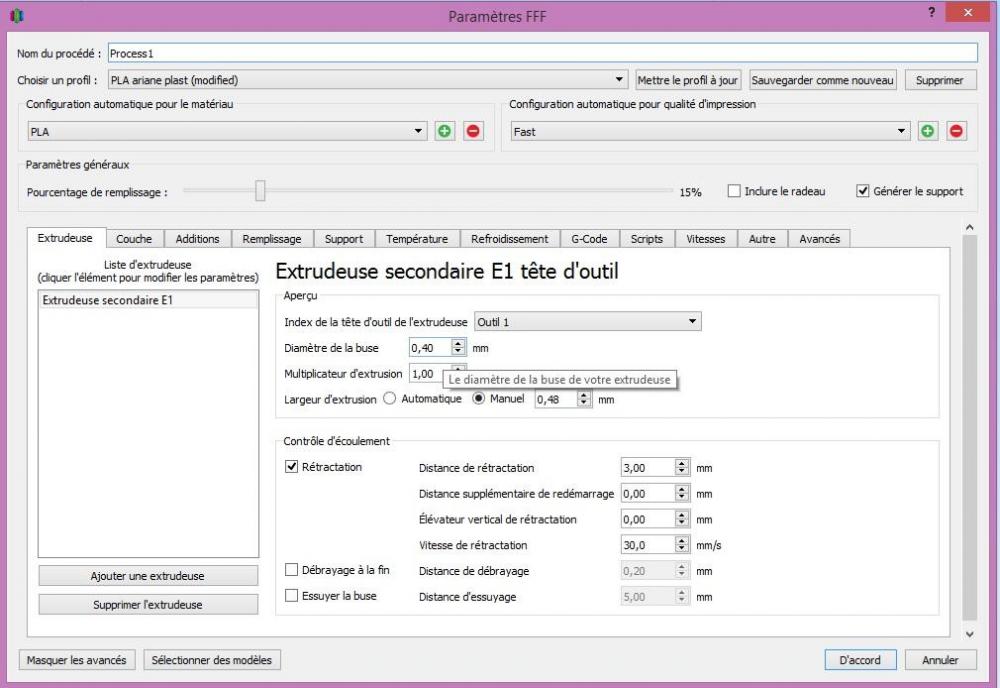Click red minus icon beside Fast quality
1000x688 pixels.
click(955, 131)
